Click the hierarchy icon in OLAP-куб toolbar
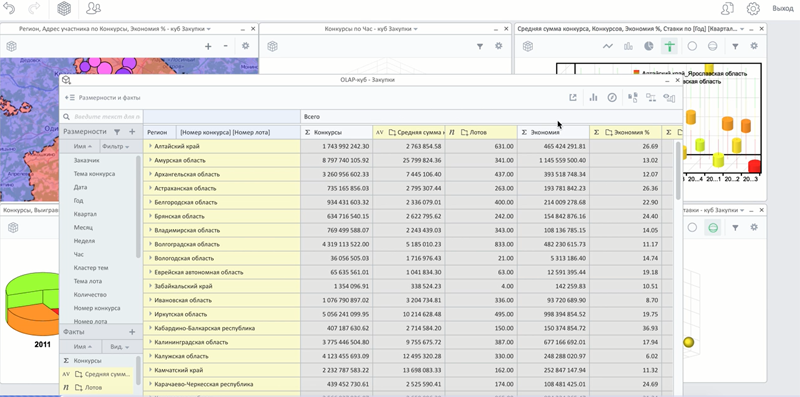 [651, 97]
